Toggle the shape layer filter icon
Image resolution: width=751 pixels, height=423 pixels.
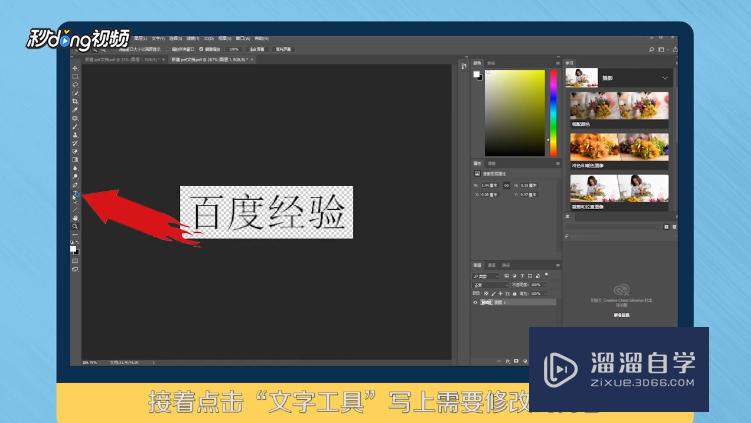pos(530,276)
